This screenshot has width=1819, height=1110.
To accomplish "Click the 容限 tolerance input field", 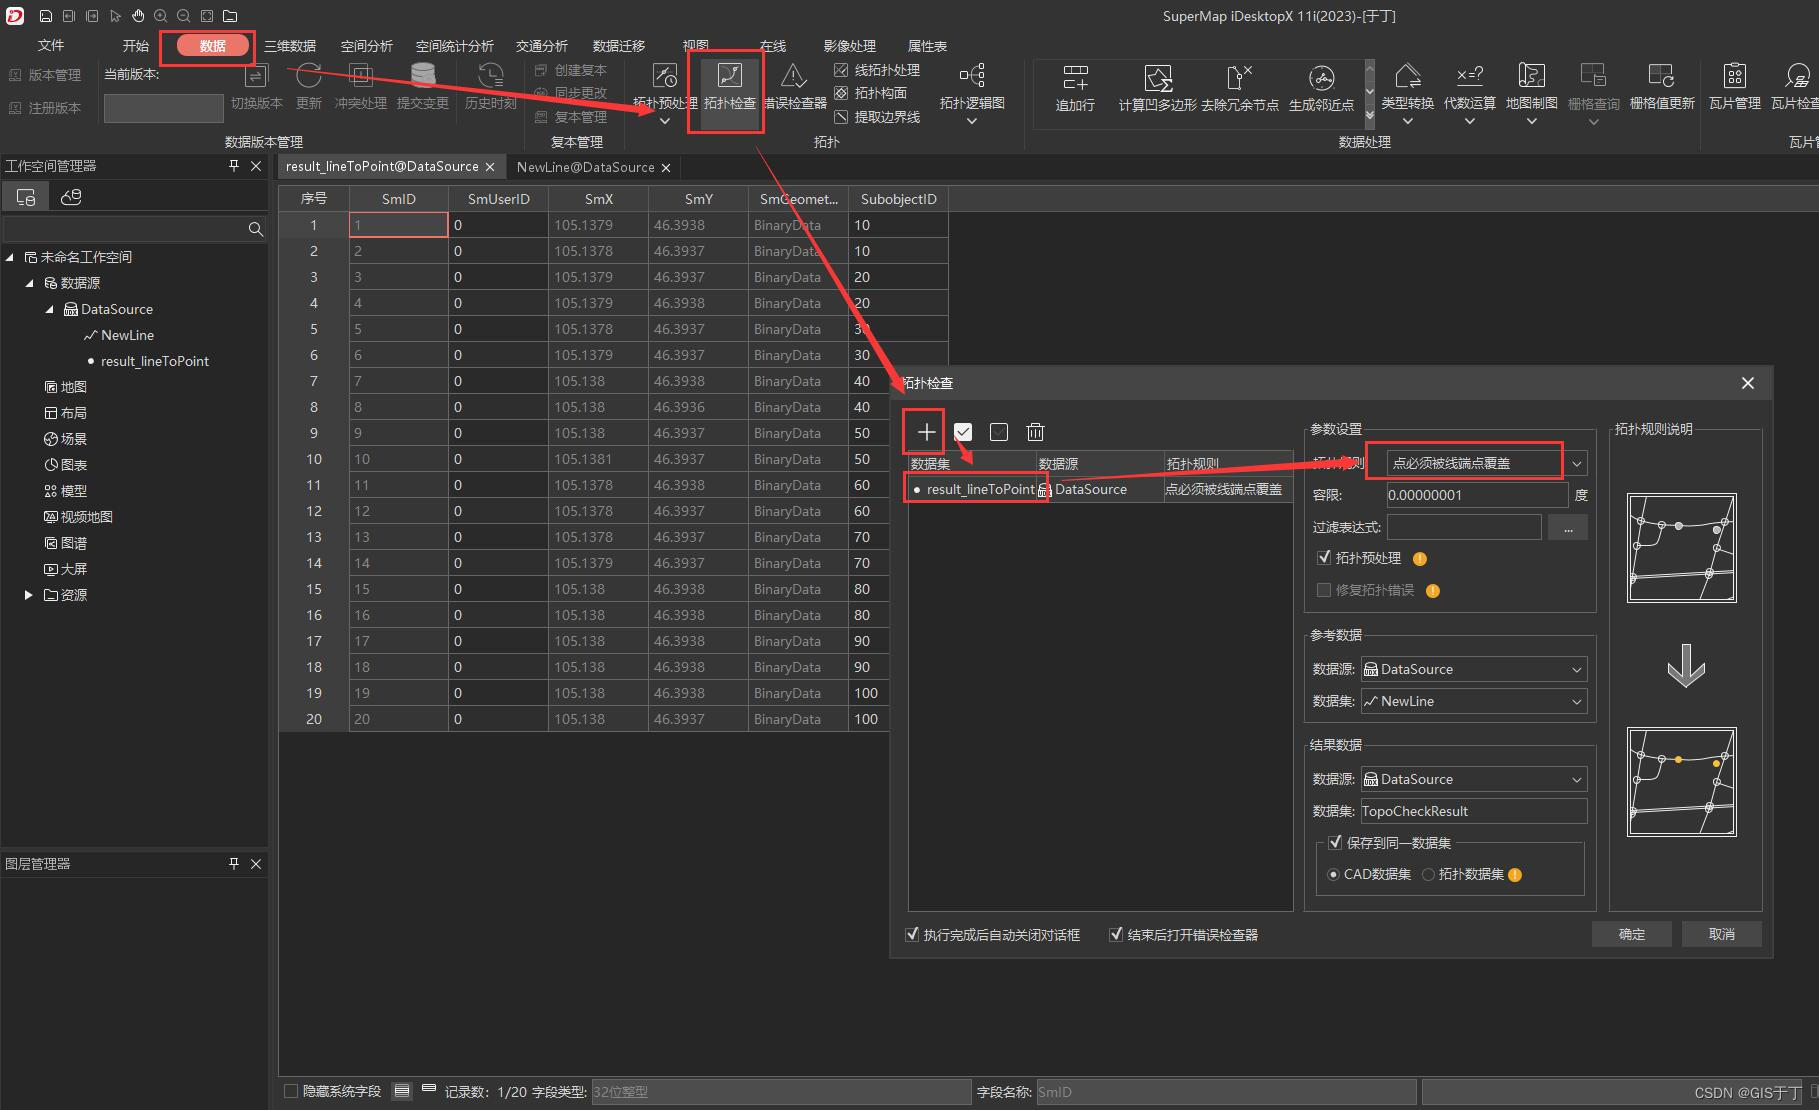I will [1477, 495].
